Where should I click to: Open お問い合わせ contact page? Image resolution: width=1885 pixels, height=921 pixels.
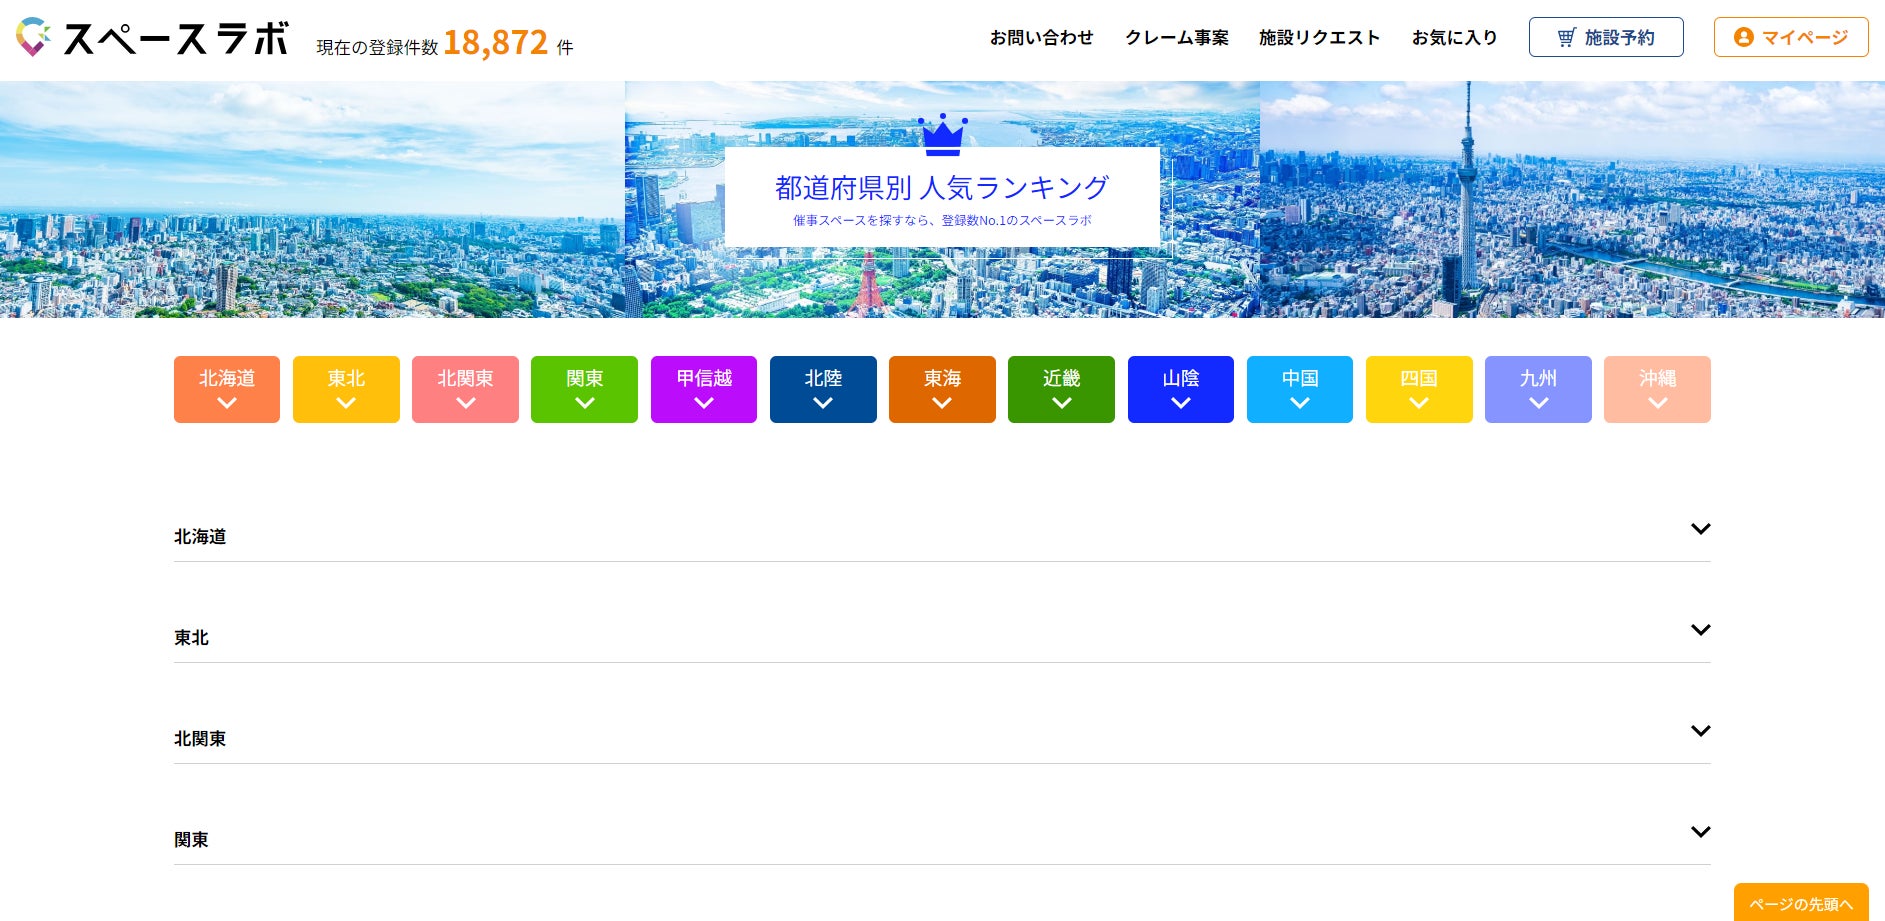pyautogui.click(x=1041, y=38)
